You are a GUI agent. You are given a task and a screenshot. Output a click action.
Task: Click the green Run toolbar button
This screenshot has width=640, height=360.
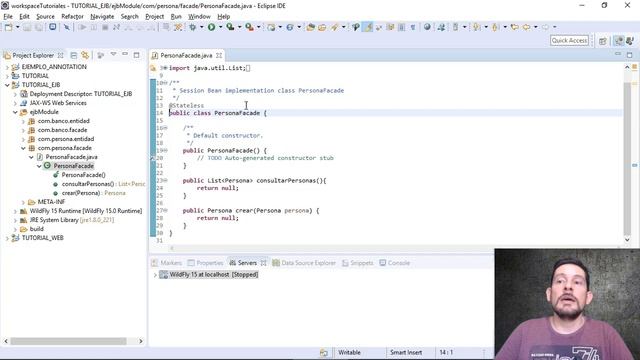pyautogui.click(x=211, y=27)
